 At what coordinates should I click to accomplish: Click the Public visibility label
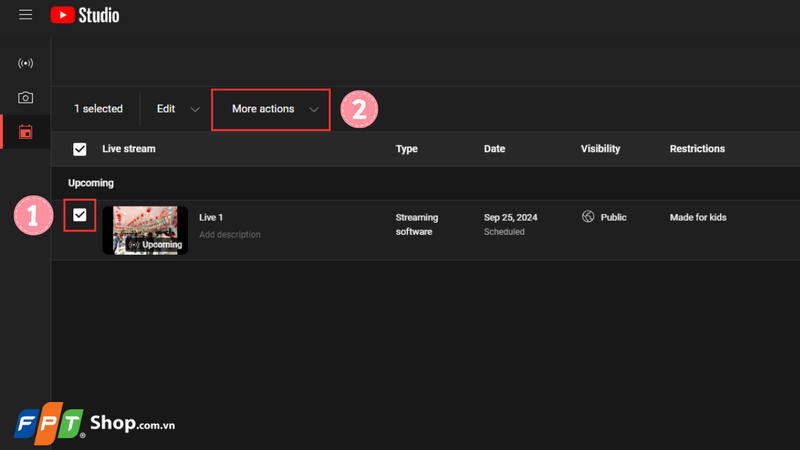[613, 217]
